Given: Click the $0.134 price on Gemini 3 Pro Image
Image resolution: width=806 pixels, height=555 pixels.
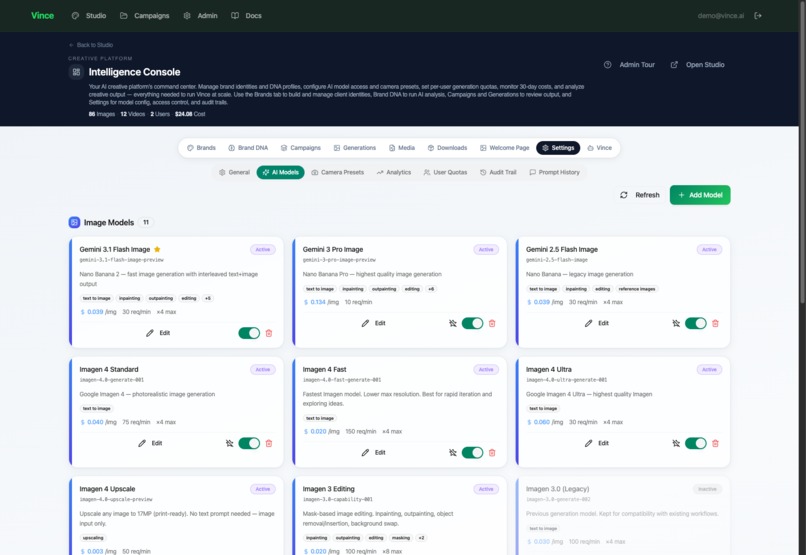Looking at the screenshot, I should click(315, 302).
